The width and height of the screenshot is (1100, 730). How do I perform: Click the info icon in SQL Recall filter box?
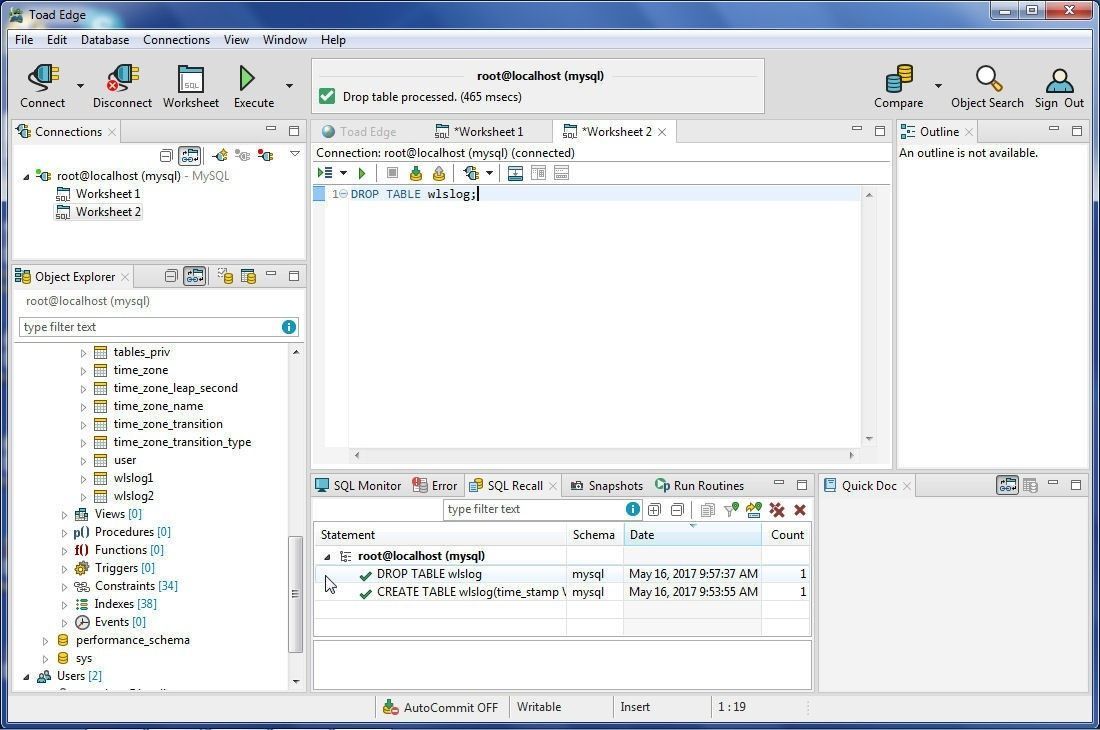pos(633,509)
